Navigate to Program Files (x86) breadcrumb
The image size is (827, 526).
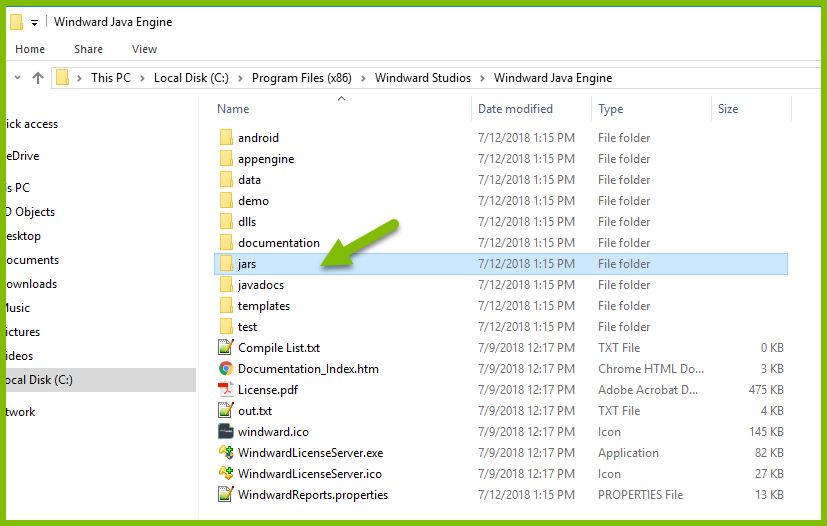[x=302, y=78]
